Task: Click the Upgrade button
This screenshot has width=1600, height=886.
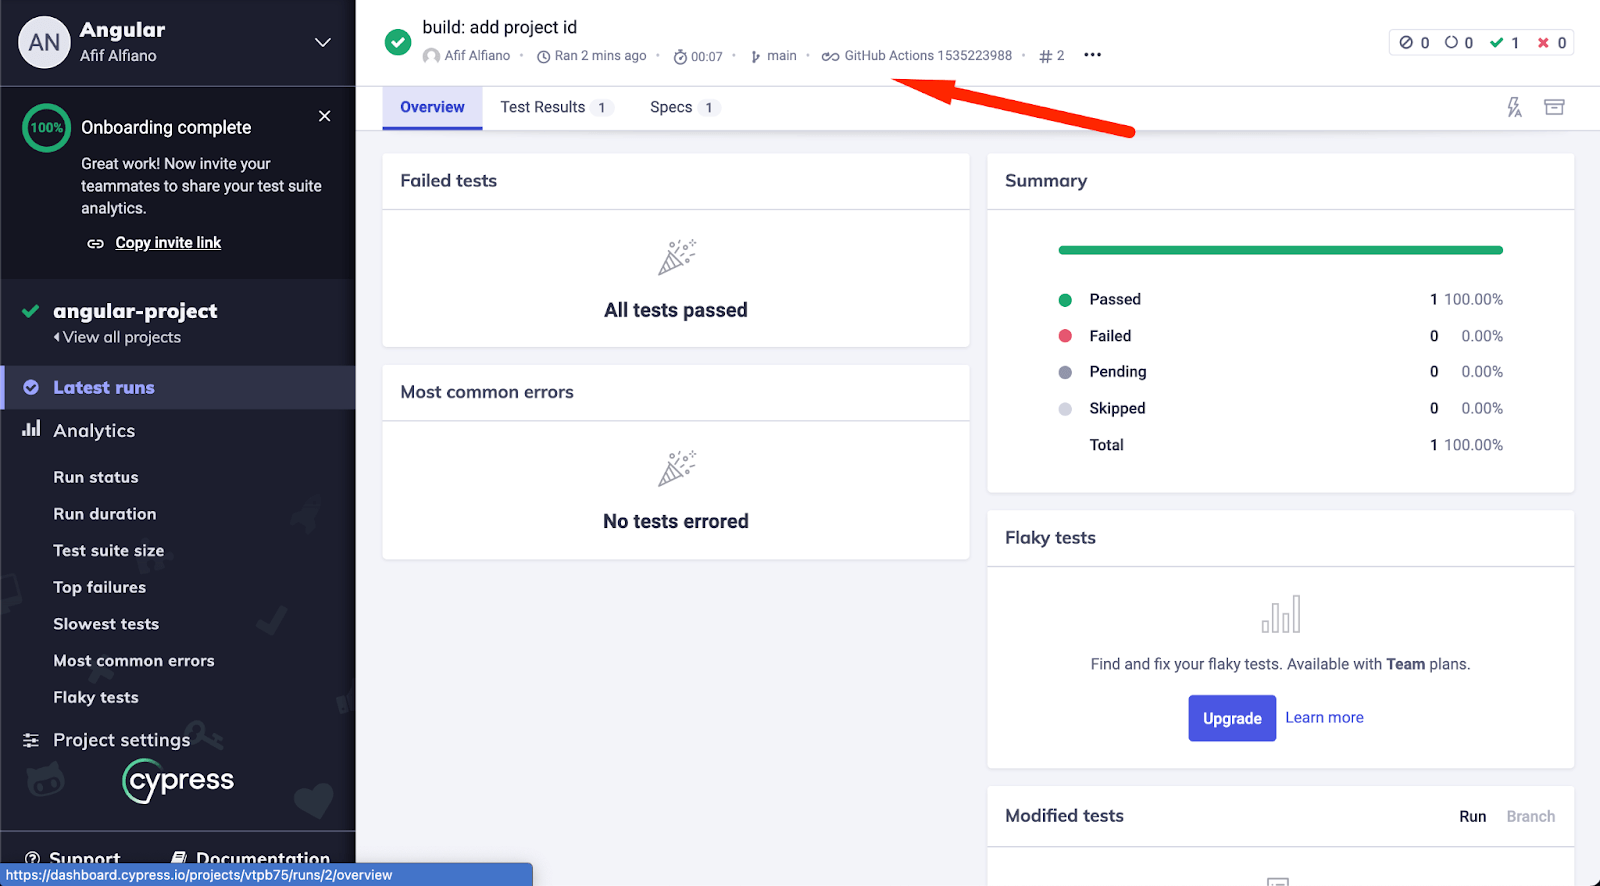Action: [1232, 718]
